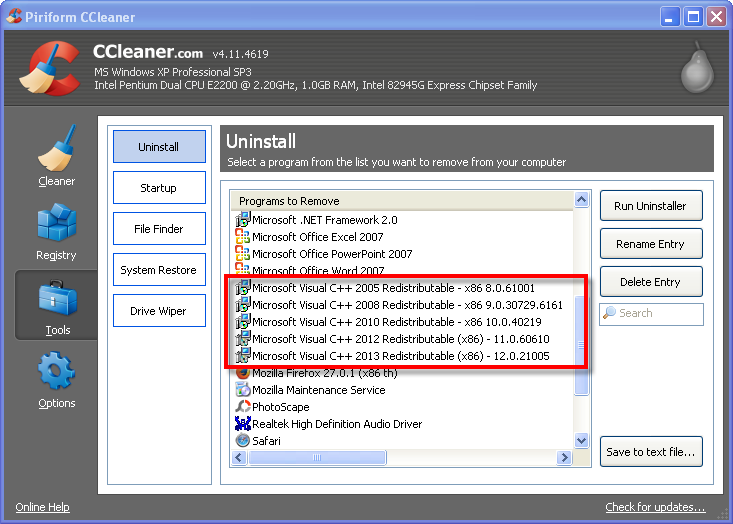Click the Microsoft Office PowerPoint 2007 icon

(x=242, y=253)
